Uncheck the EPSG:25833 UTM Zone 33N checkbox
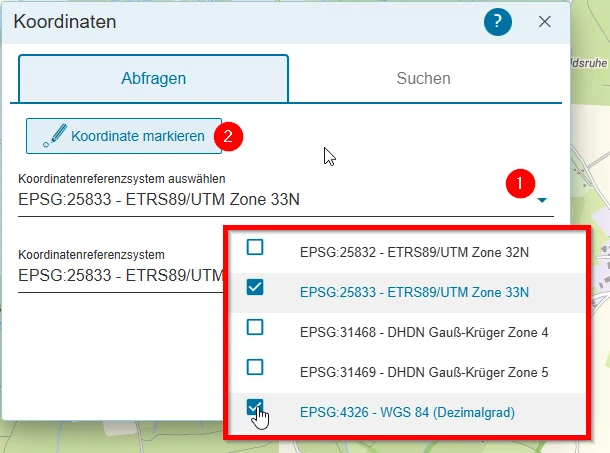 [255, 287]
